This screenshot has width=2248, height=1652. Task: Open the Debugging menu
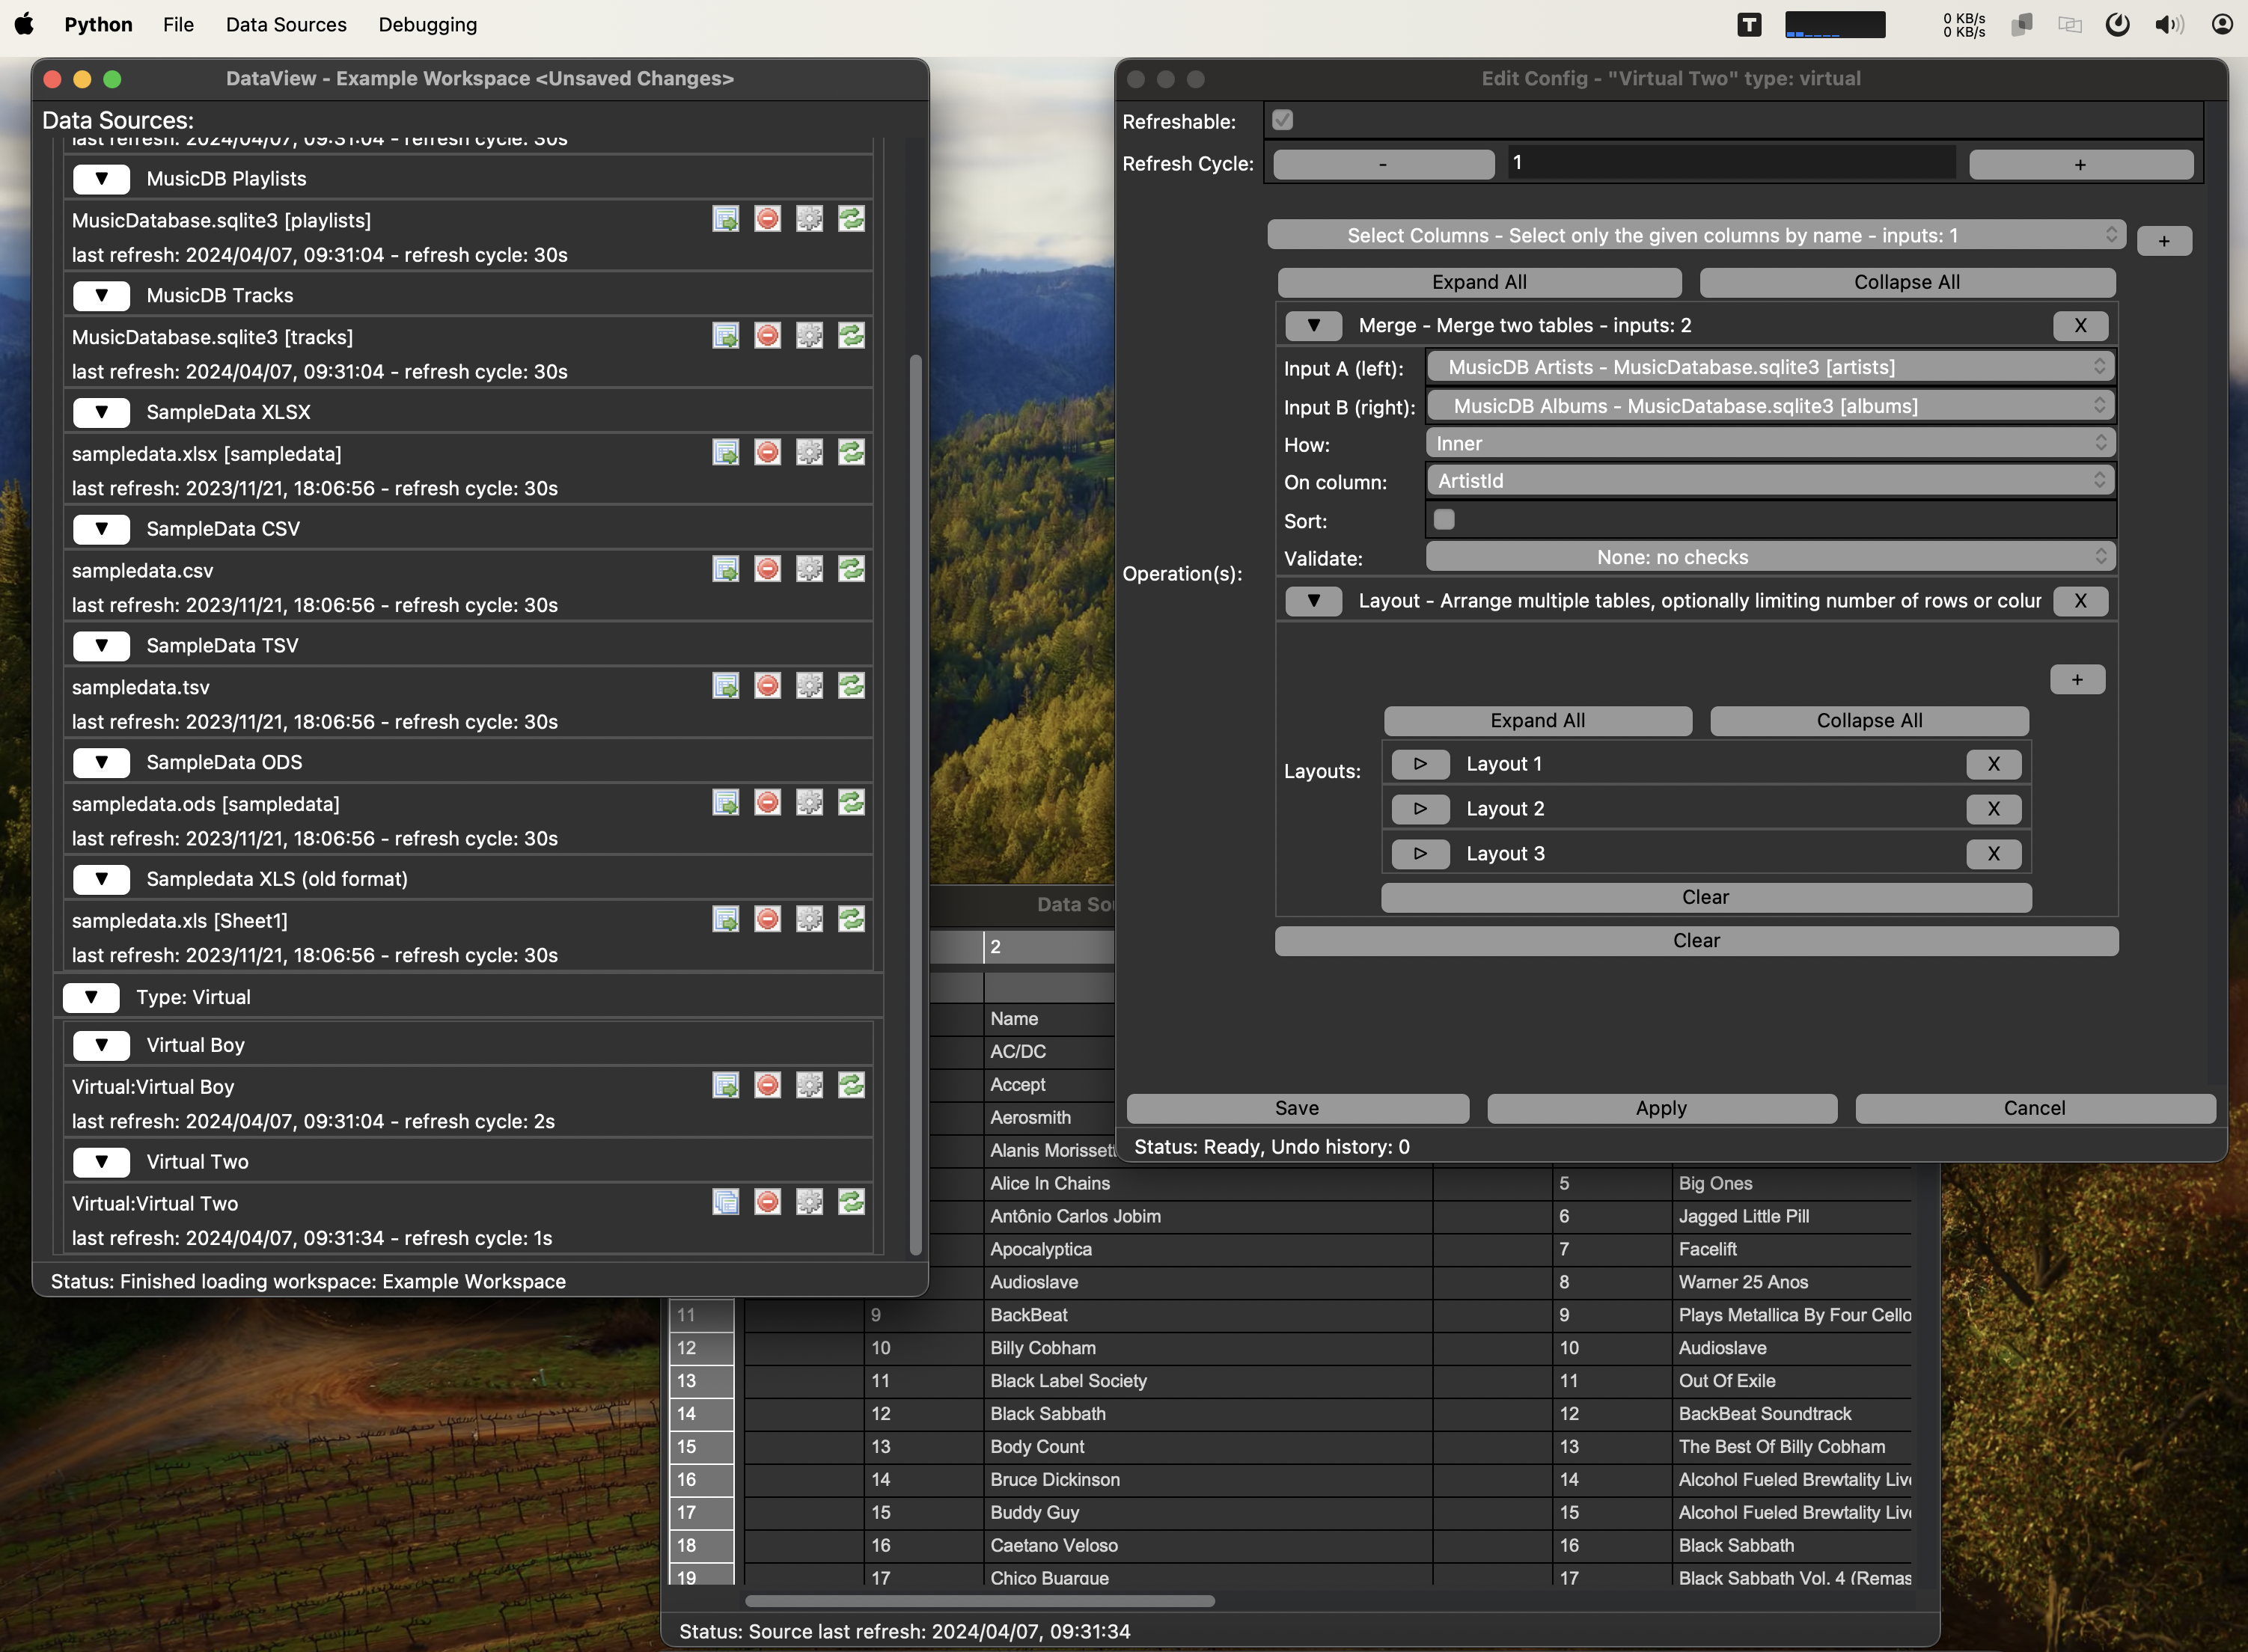coord(427,25)
